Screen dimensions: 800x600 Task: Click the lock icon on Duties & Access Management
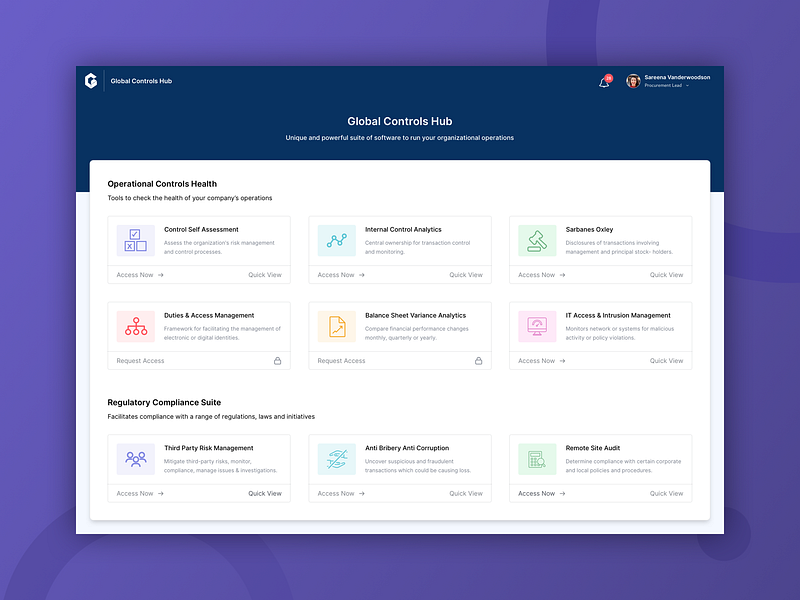click(278, 361)
